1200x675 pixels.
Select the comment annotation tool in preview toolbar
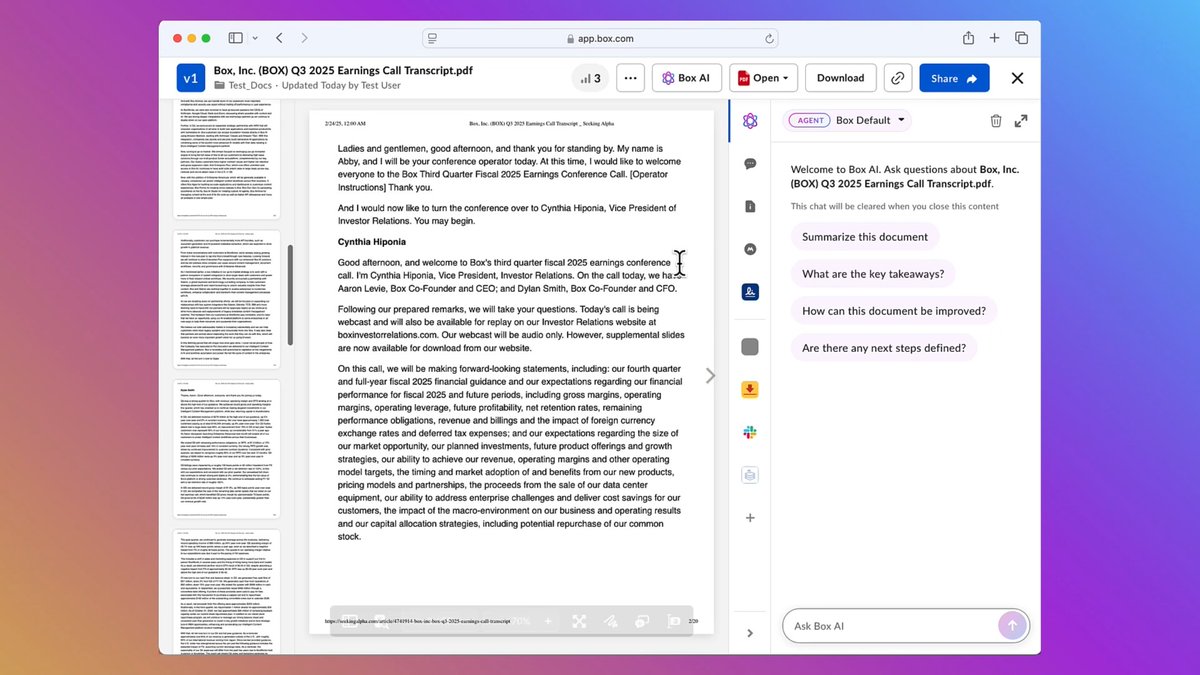tap(644, 621)
